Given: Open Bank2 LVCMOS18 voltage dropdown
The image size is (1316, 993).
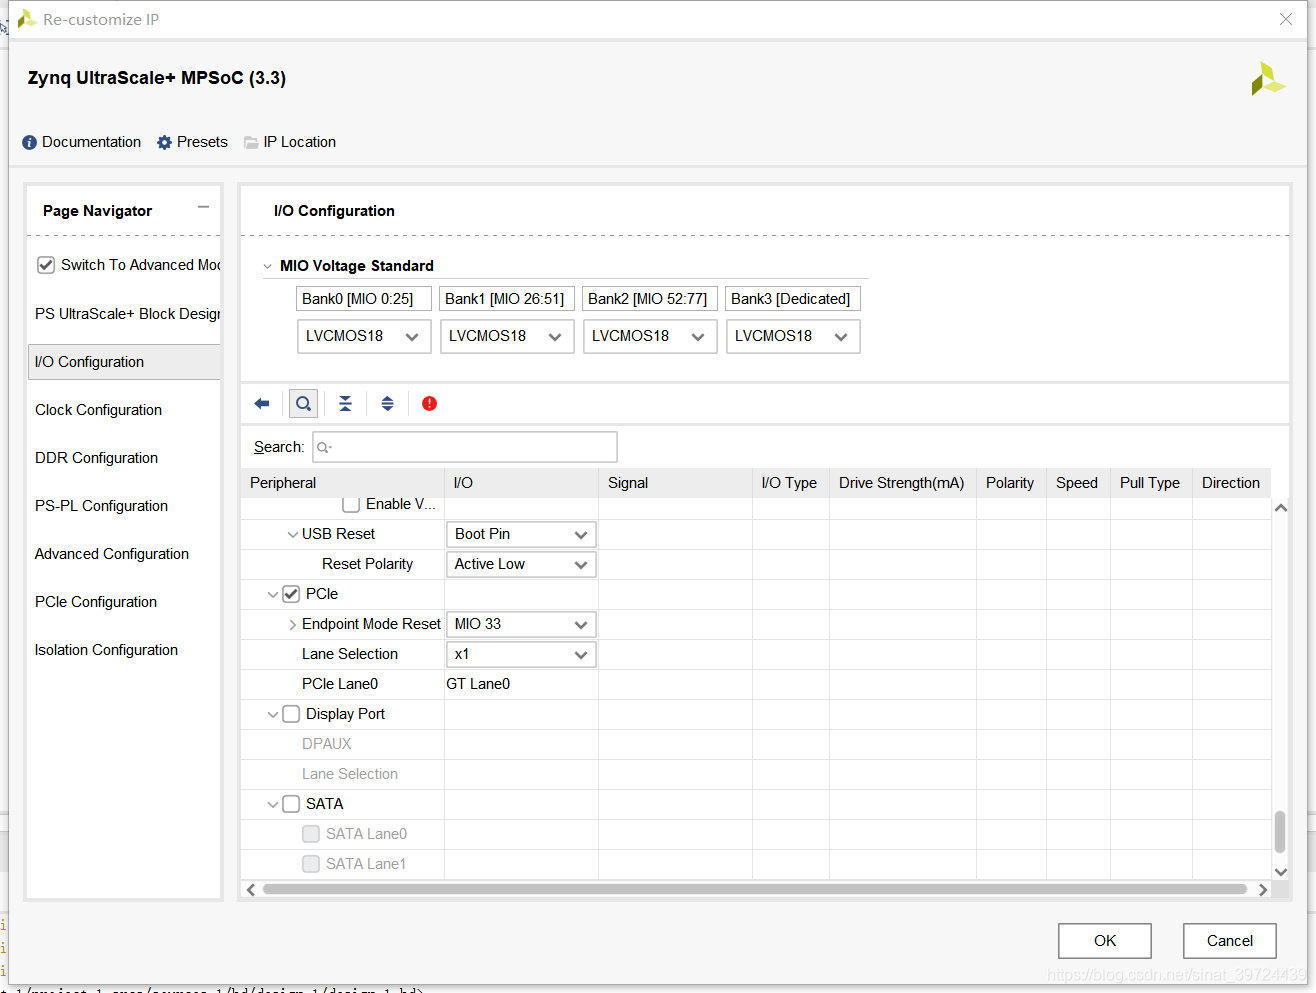Looking at the screenshot, I should coord(650,336).
